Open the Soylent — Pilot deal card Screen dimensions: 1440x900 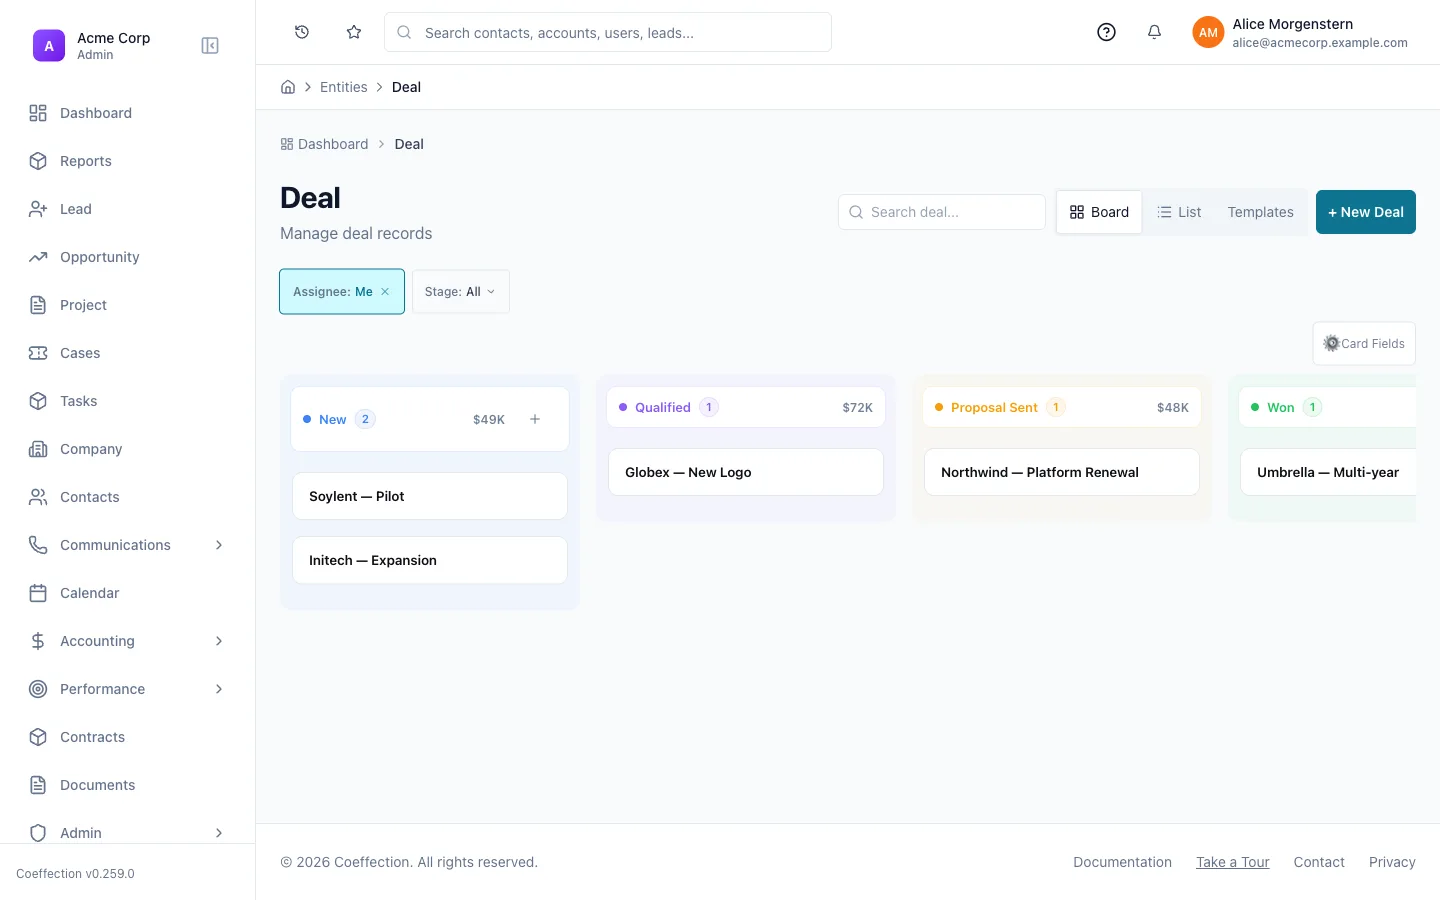[x=430, y=496]
